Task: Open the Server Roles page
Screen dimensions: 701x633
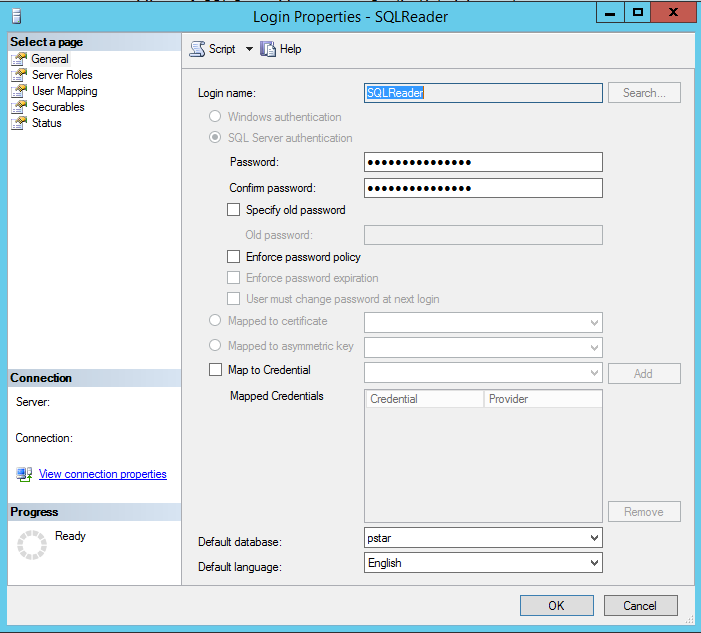Action: point(62,75)
